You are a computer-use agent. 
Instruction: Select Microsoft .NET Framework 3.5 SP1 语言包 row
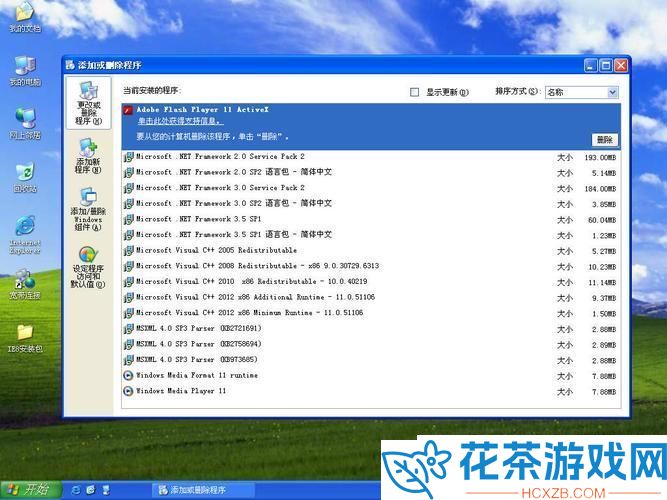click(x=371, y=235)
